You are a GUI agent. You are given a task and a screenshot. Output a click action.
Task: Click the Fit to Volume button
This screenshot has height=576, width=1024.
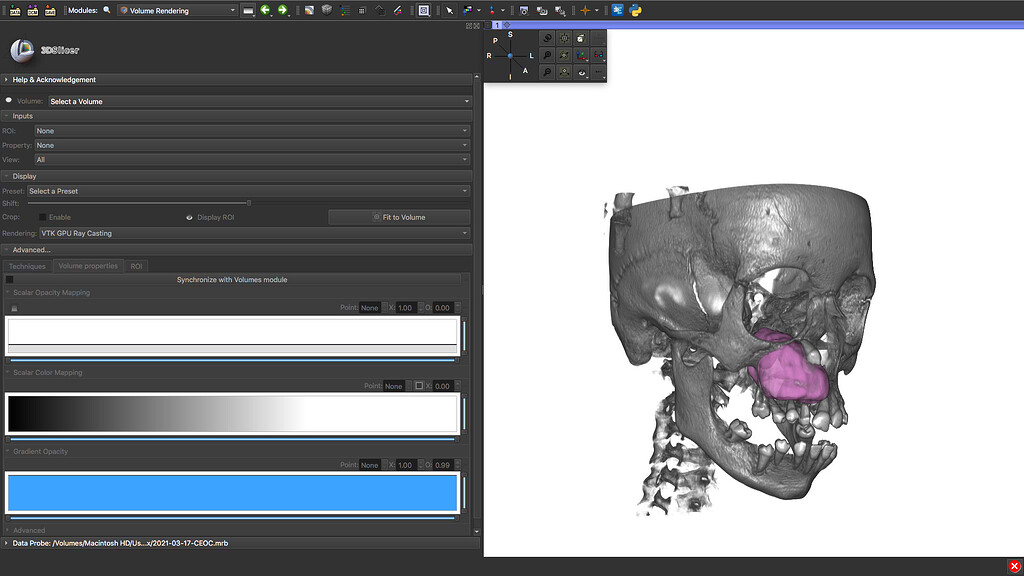[x=399, y=217]
